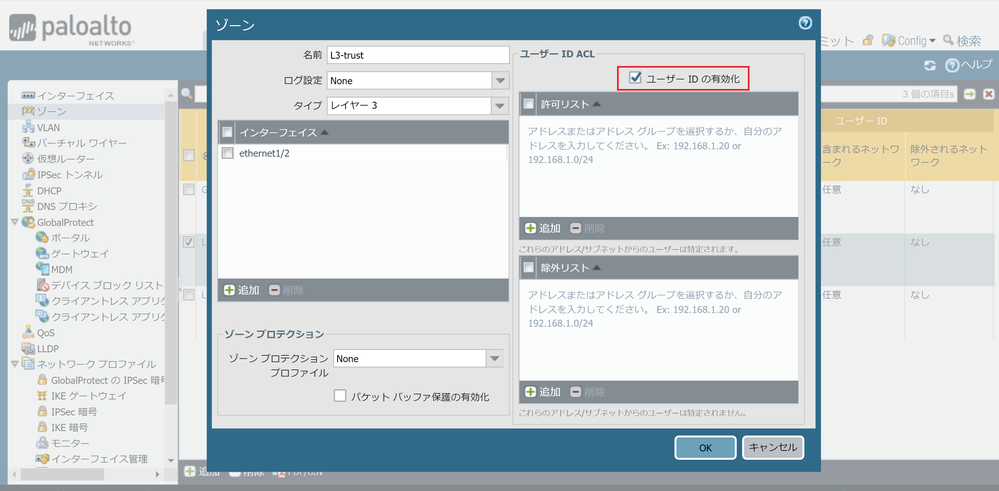999x491 pixels.
Task: Click the QoS sidebar icon
Action: 28,332
